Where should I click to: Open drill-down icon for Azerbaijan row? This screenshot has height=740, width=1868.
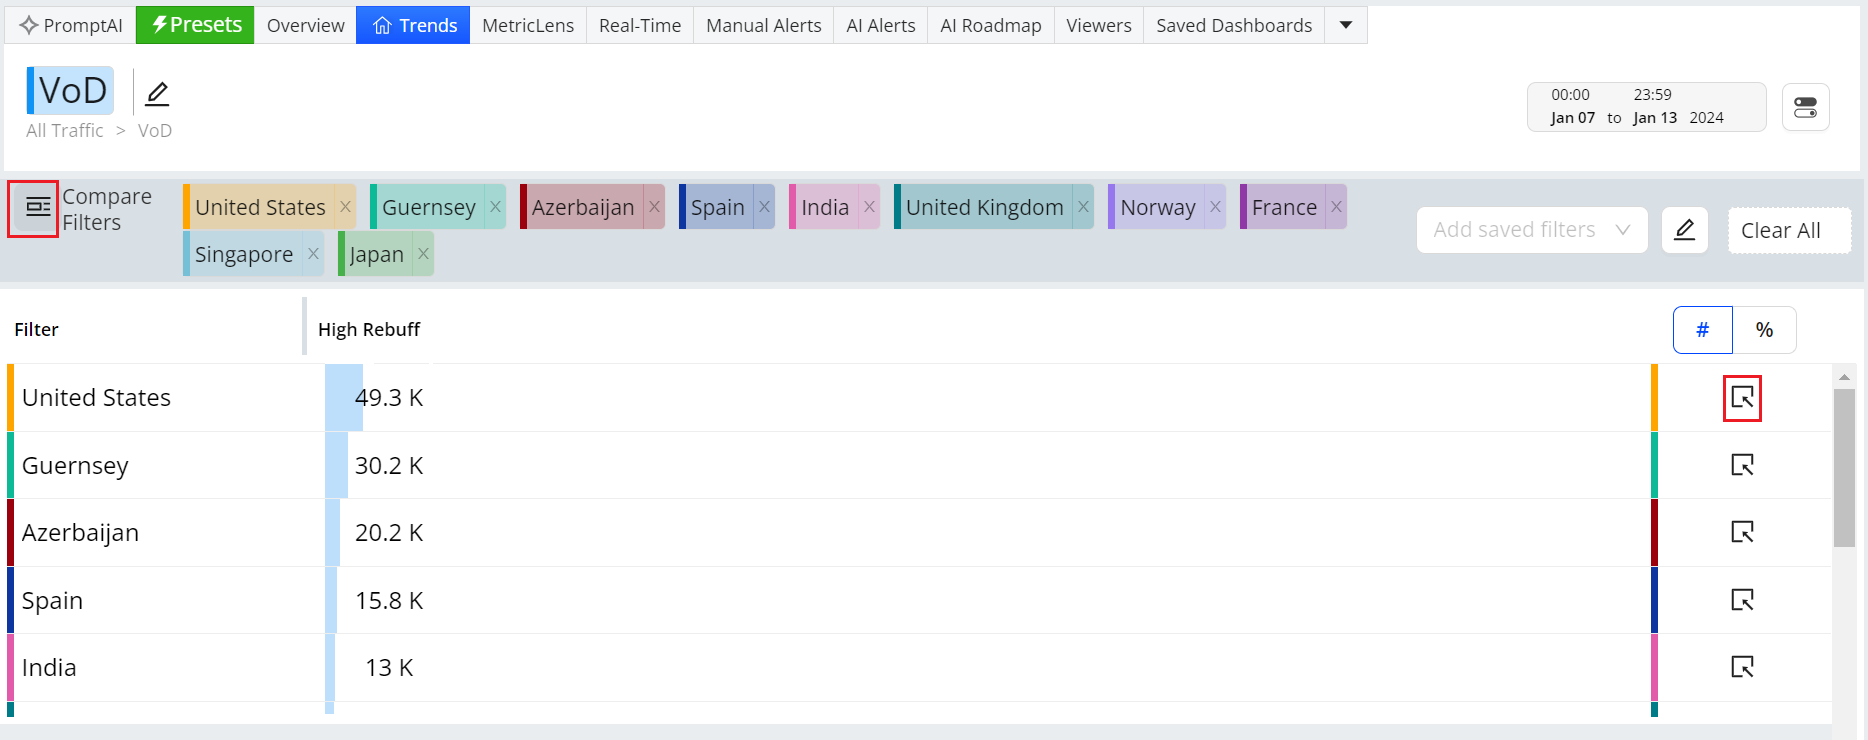(1741, 532)
